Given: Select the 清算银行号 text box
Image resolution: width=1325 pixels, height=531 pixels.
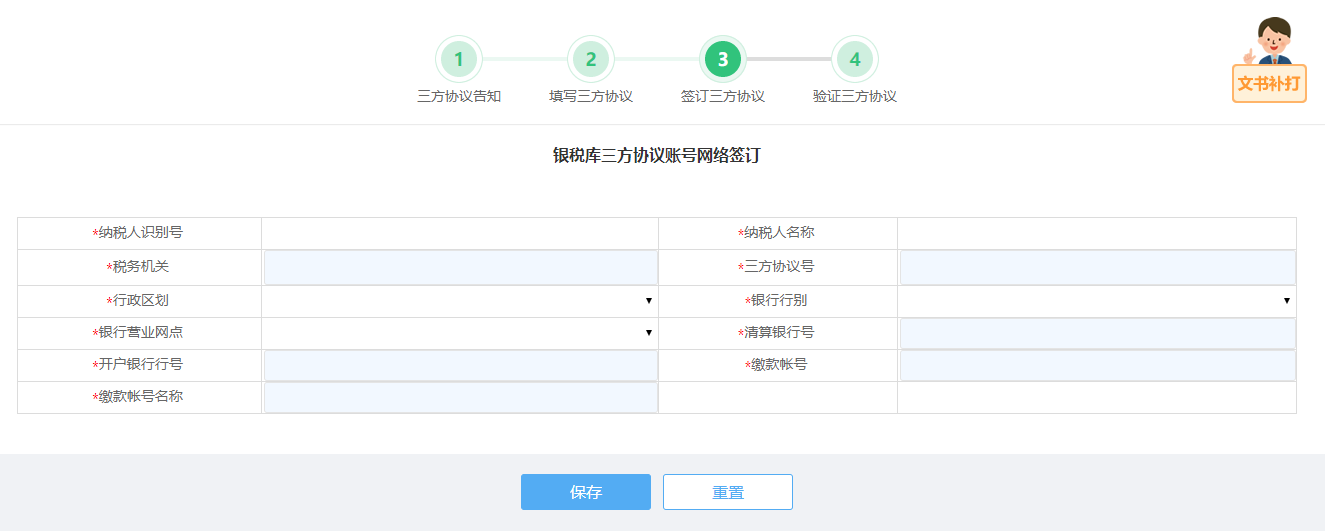Looking at the screenshot, I should tap(1097, 333).
